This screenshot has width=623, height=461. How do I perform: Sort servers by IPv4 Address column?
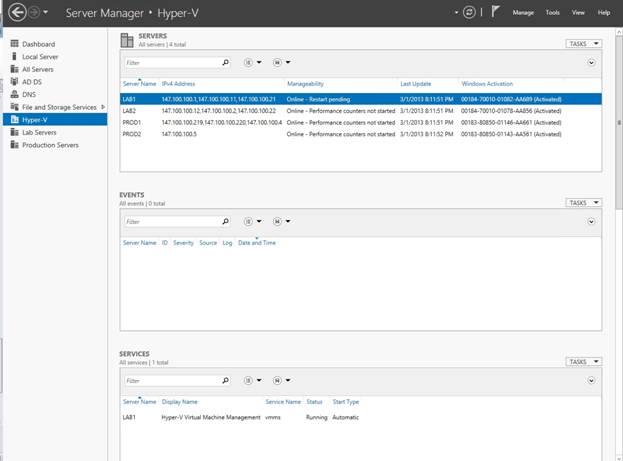(x=178, y=84)
